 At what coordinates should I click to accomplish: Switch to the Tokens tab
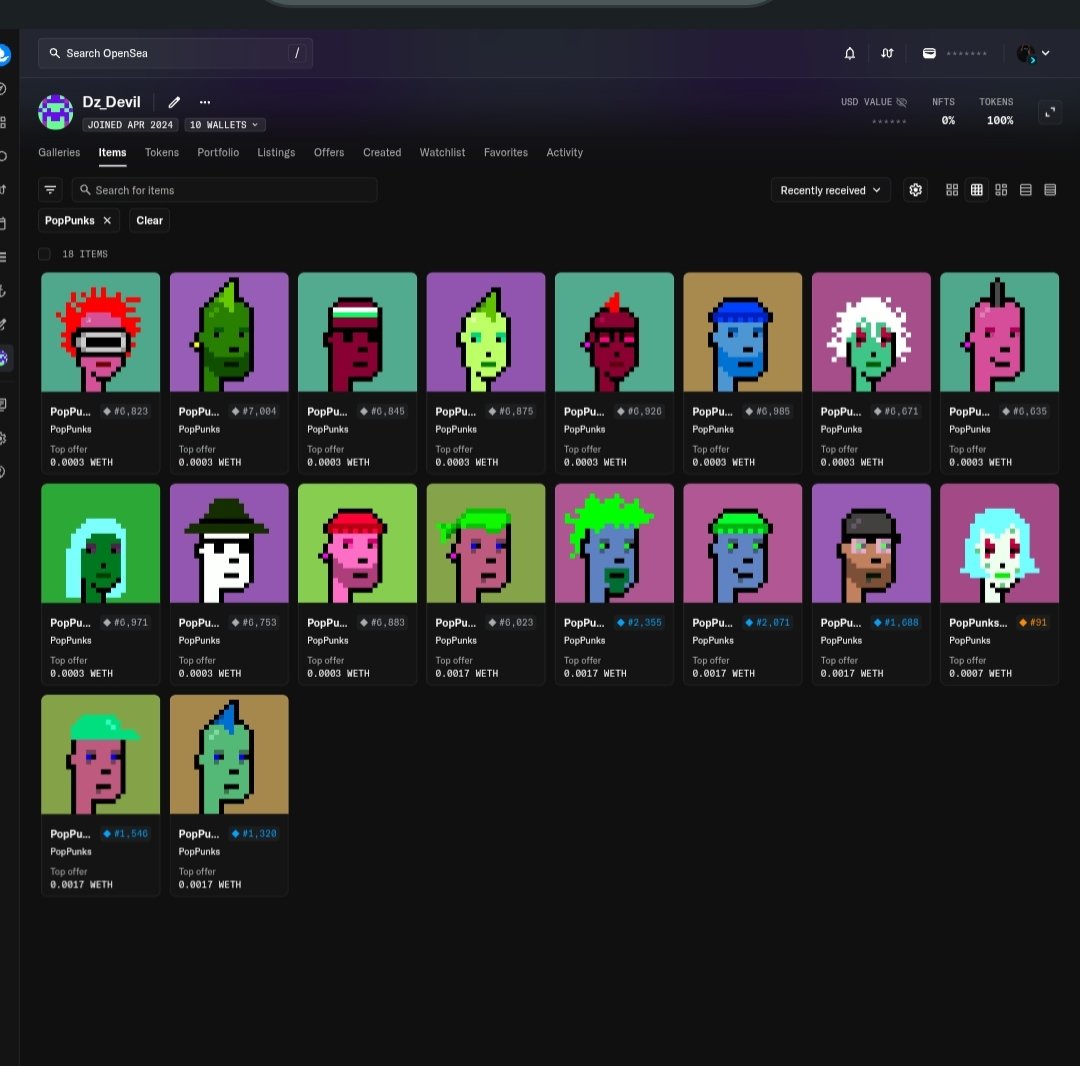[x=162, y=152]
